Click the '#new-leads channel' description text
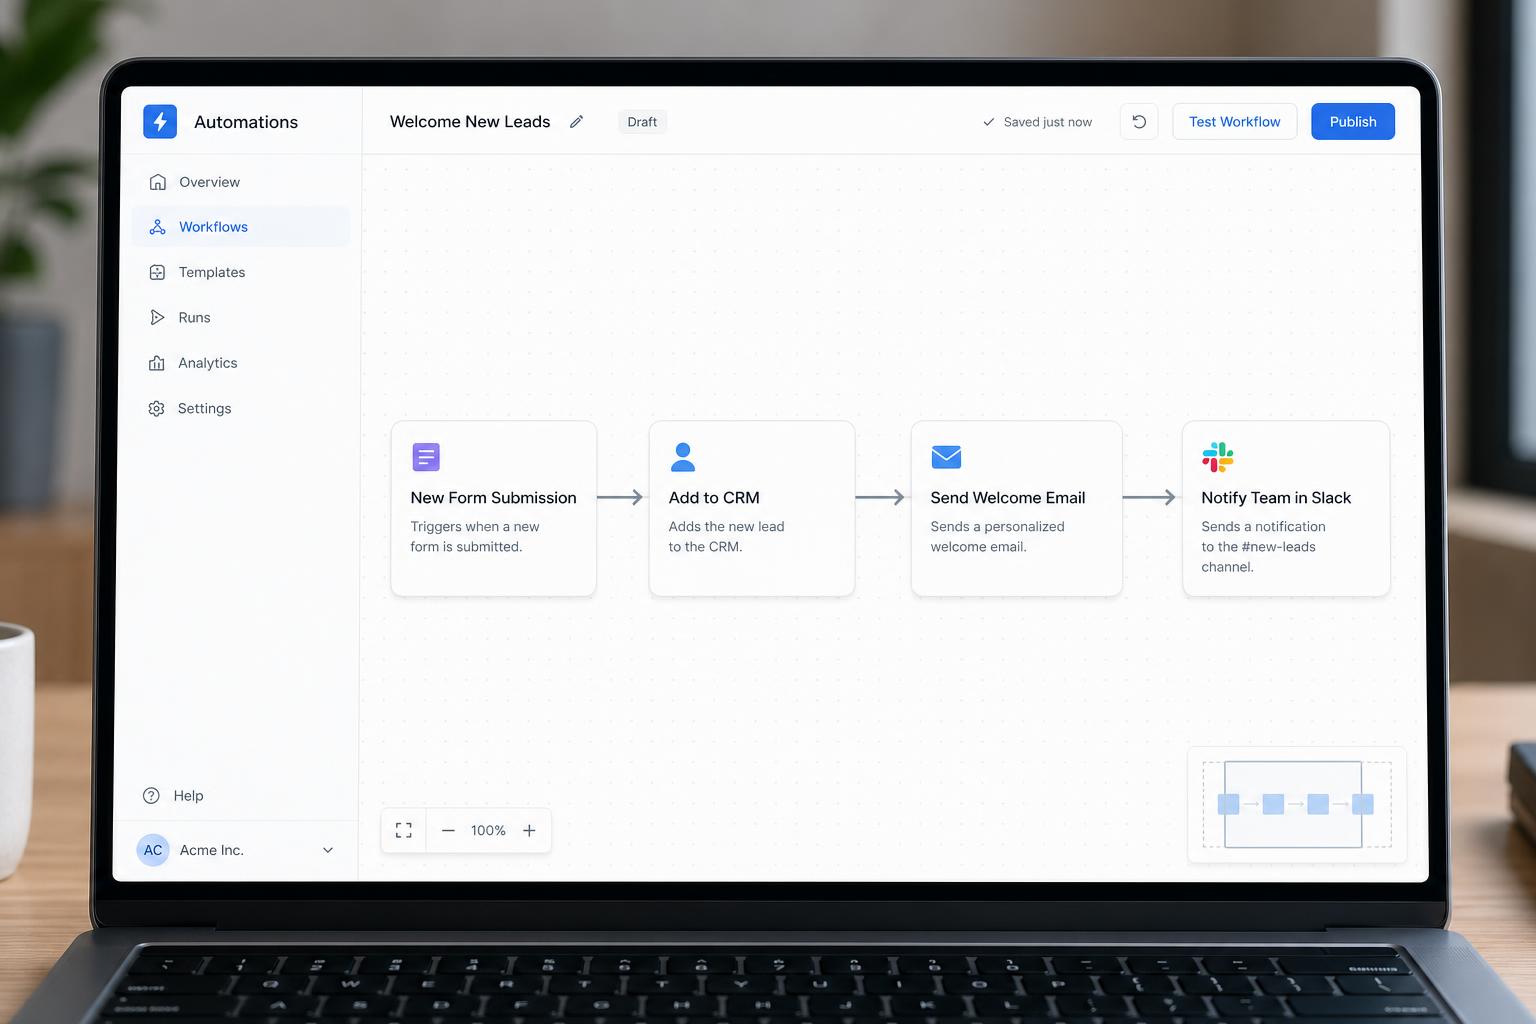The image size is (1536, 1024). (1263, 547)
